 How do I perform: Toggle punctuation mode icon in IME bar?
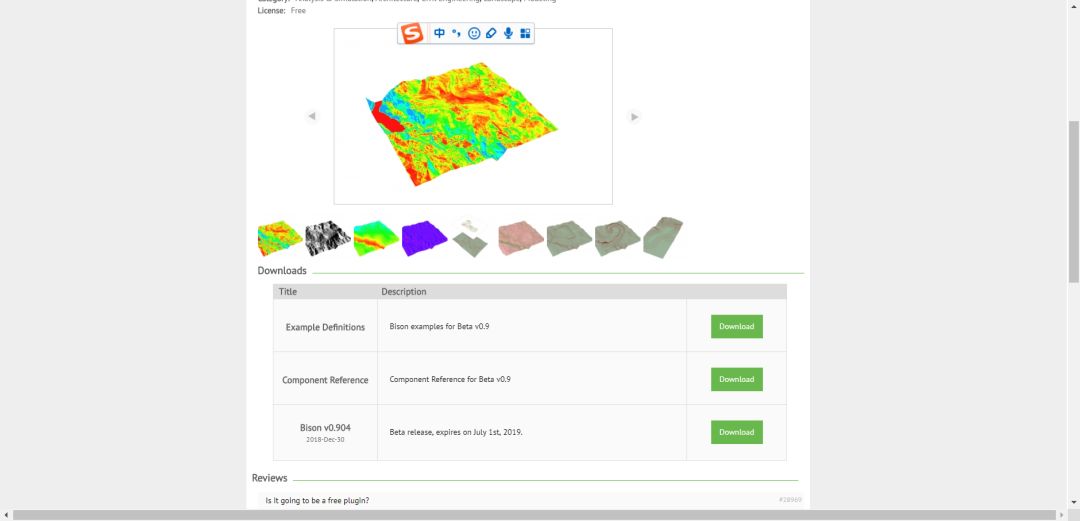coord(456,33)
